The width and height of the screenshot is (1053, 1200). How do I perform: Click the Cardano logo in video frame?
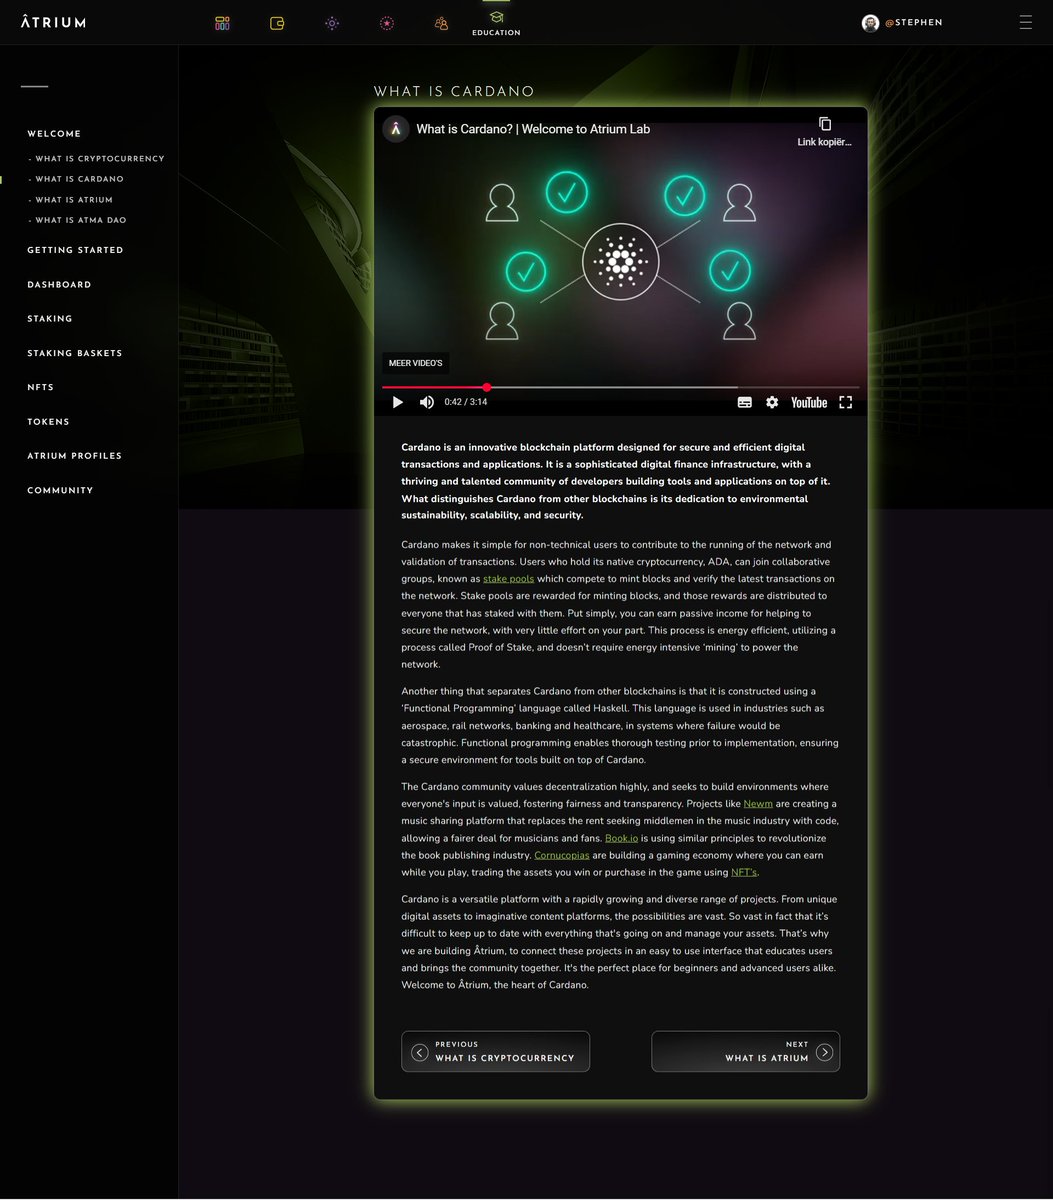[x=621, y=262]
